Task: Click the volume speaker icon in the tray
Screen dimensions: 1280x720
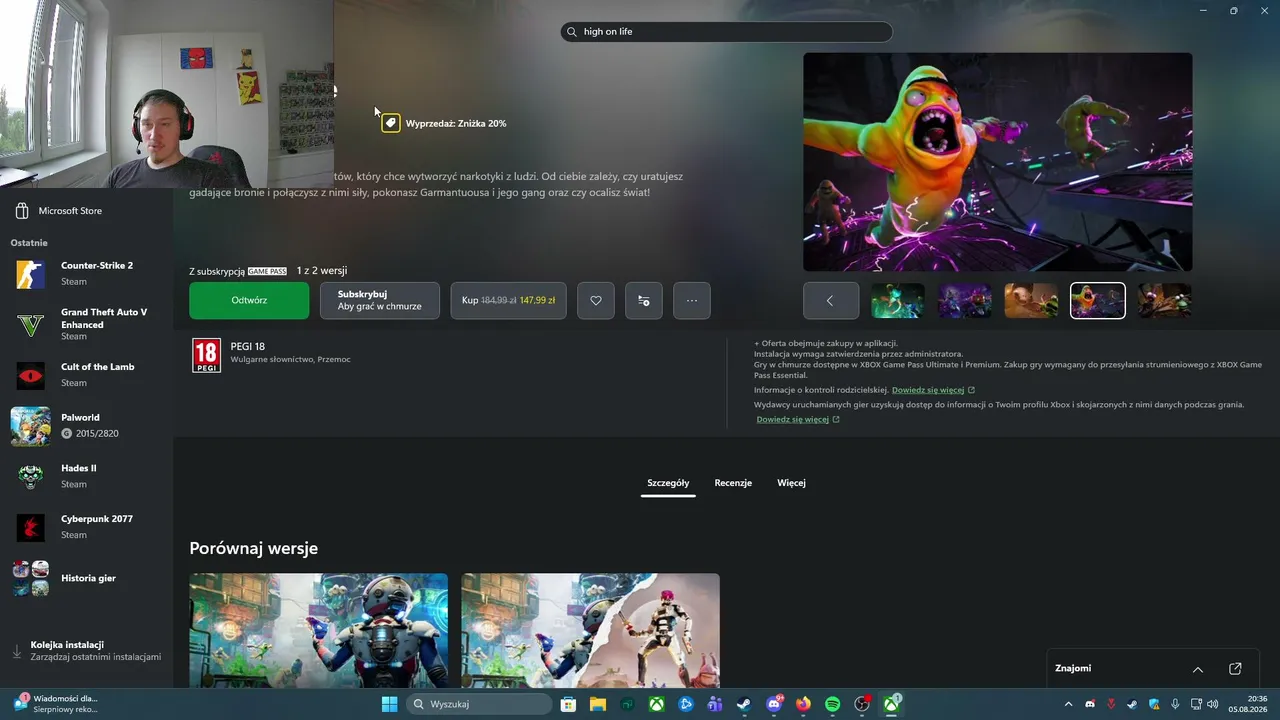Action: (x=1213, y=704)
